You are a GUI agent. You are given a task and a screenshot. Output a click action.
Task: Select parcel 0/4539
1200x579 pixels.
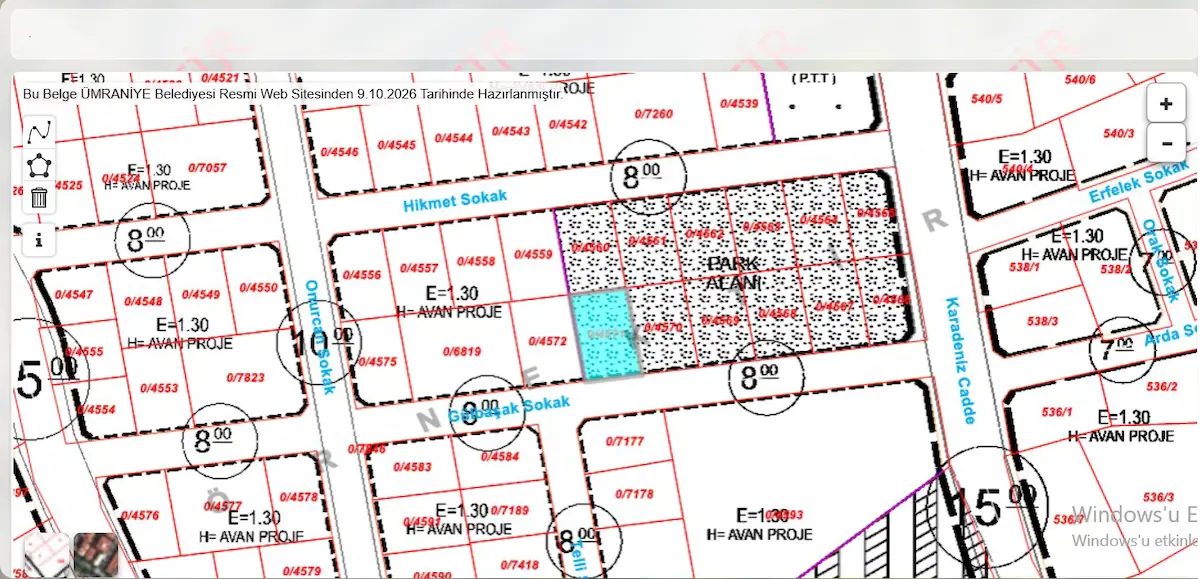[738, 103]
